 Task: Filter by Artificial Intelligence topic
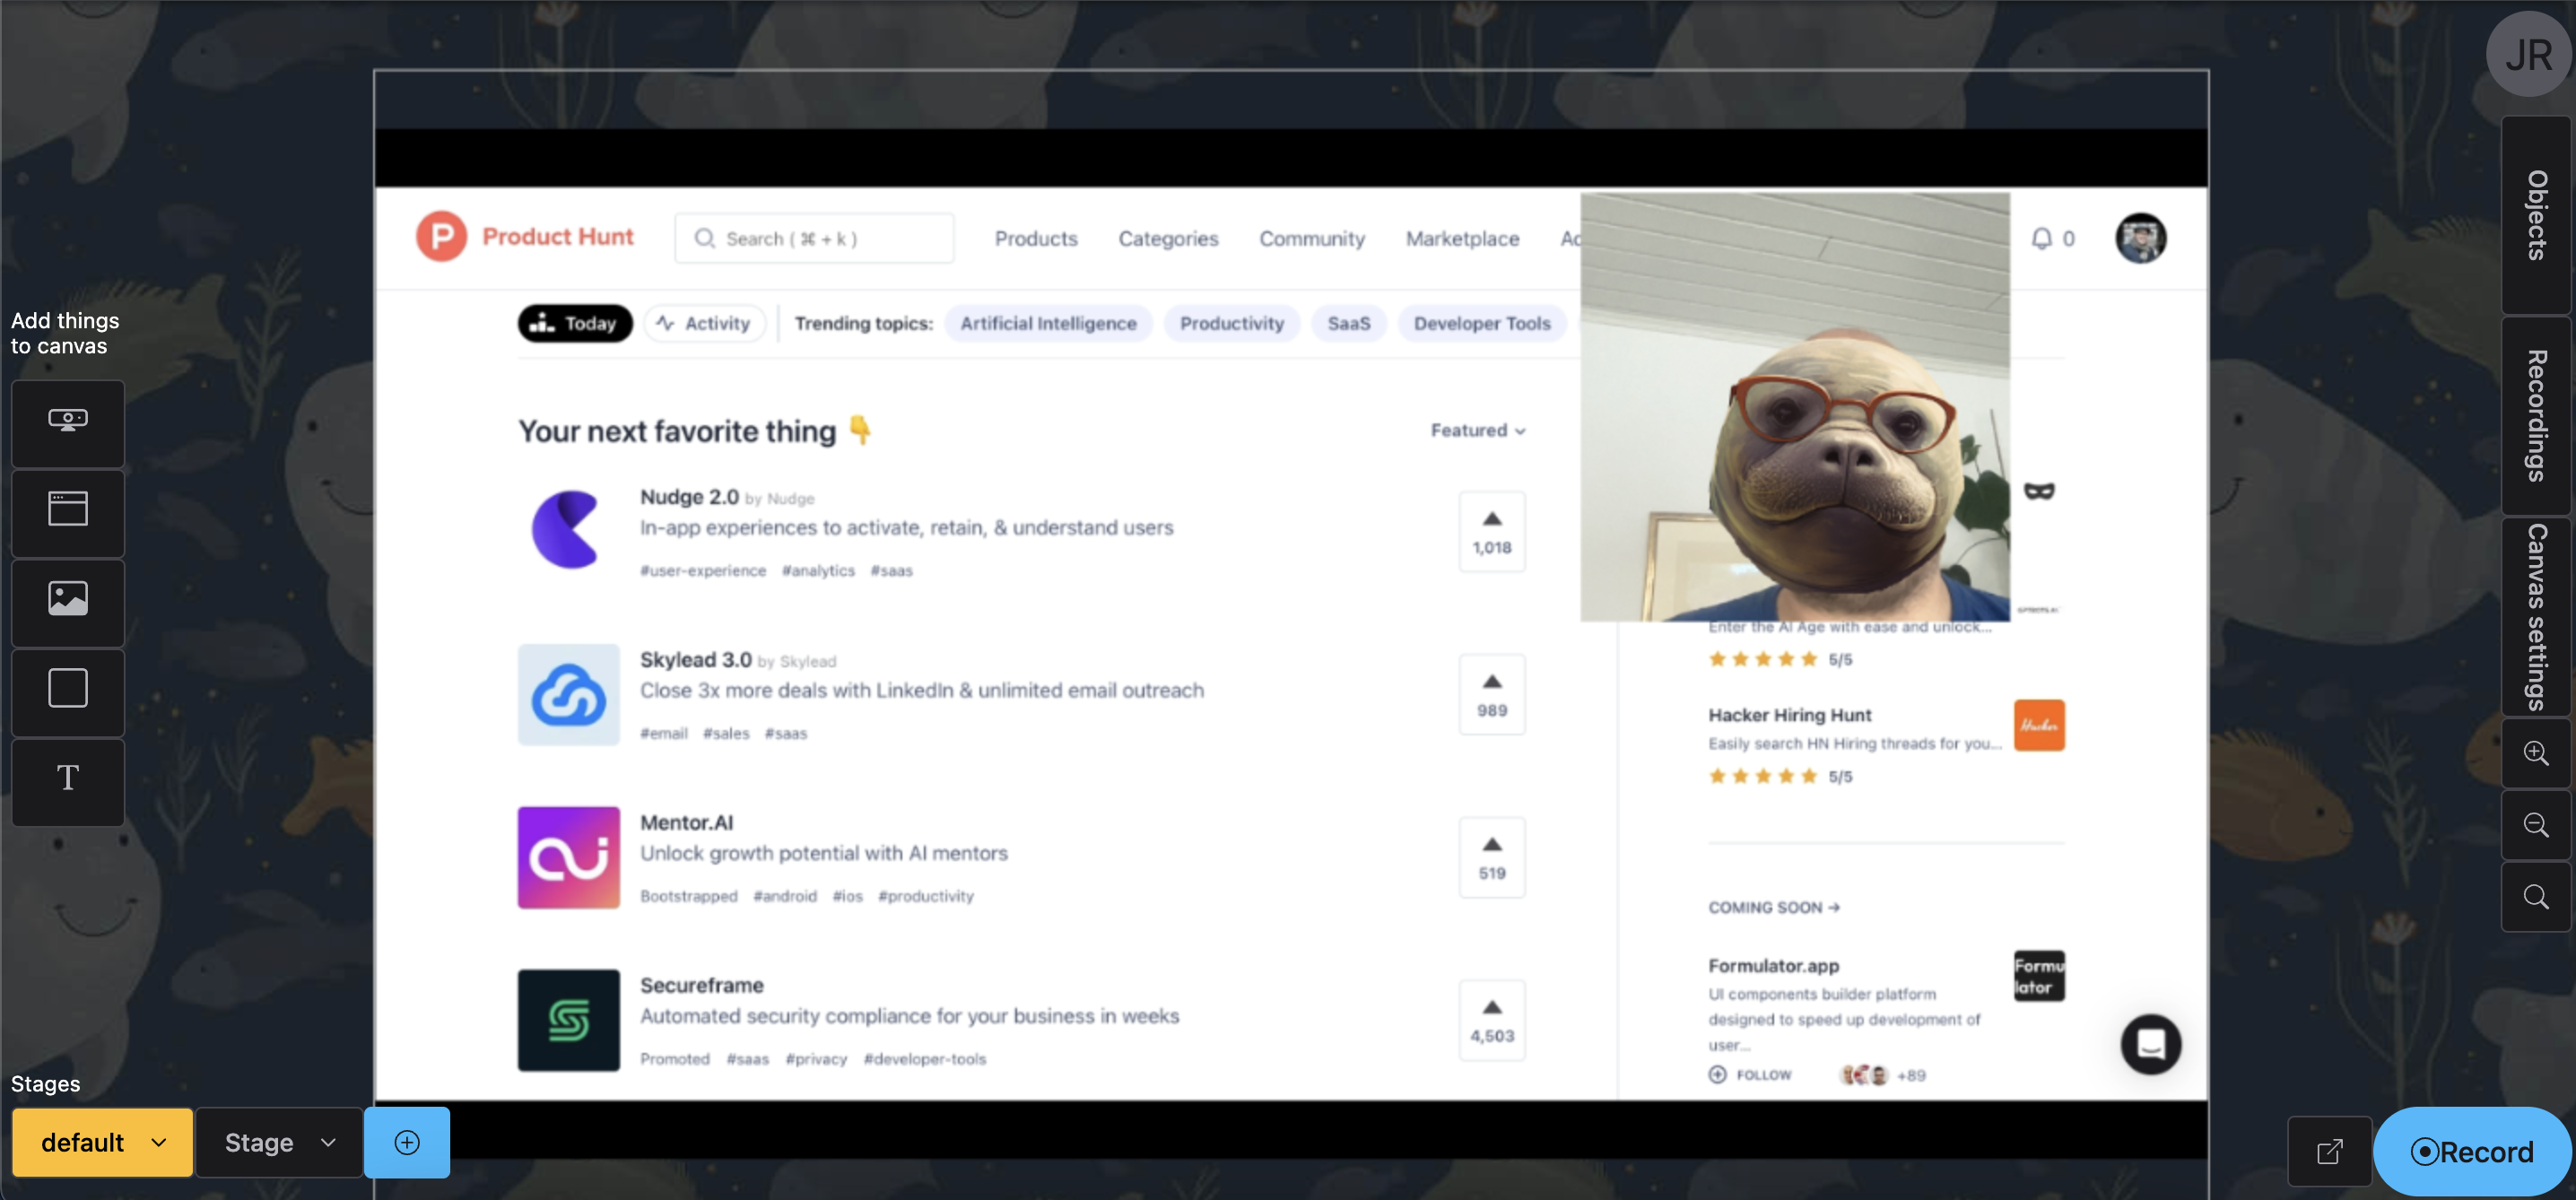(1048, 323)
